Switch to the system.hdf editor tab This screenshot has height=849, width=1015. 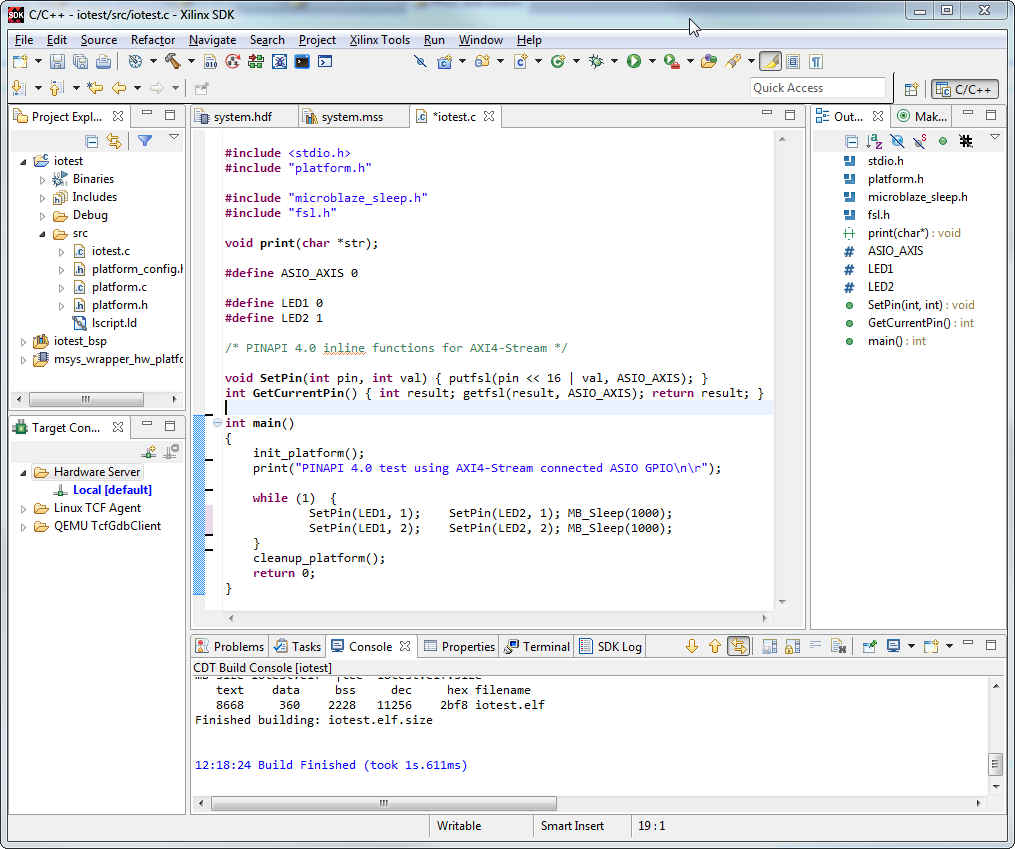click(243, 116)
